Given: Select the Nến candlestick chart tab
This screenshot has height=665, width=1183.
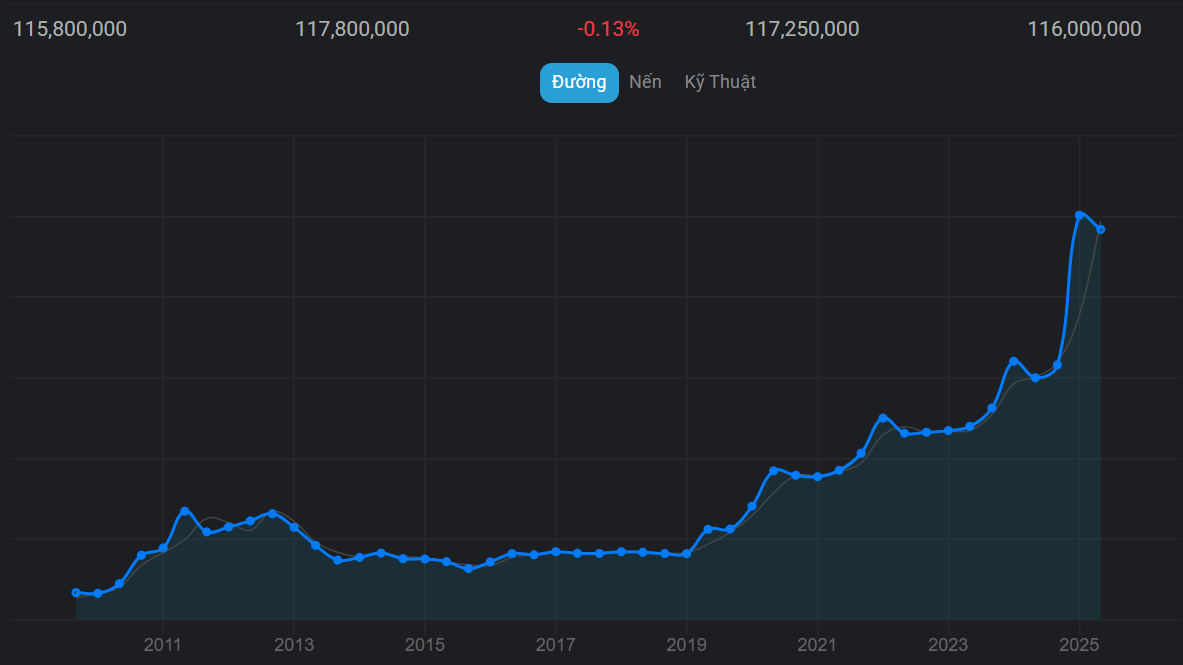Looking at the screenshot, I should click(x=645, y=82).
